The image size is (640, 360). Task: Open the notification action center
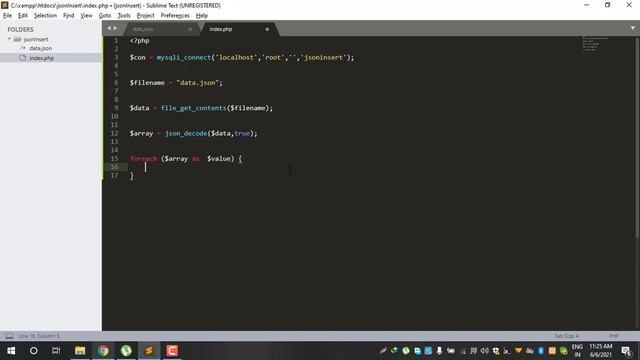626,351
